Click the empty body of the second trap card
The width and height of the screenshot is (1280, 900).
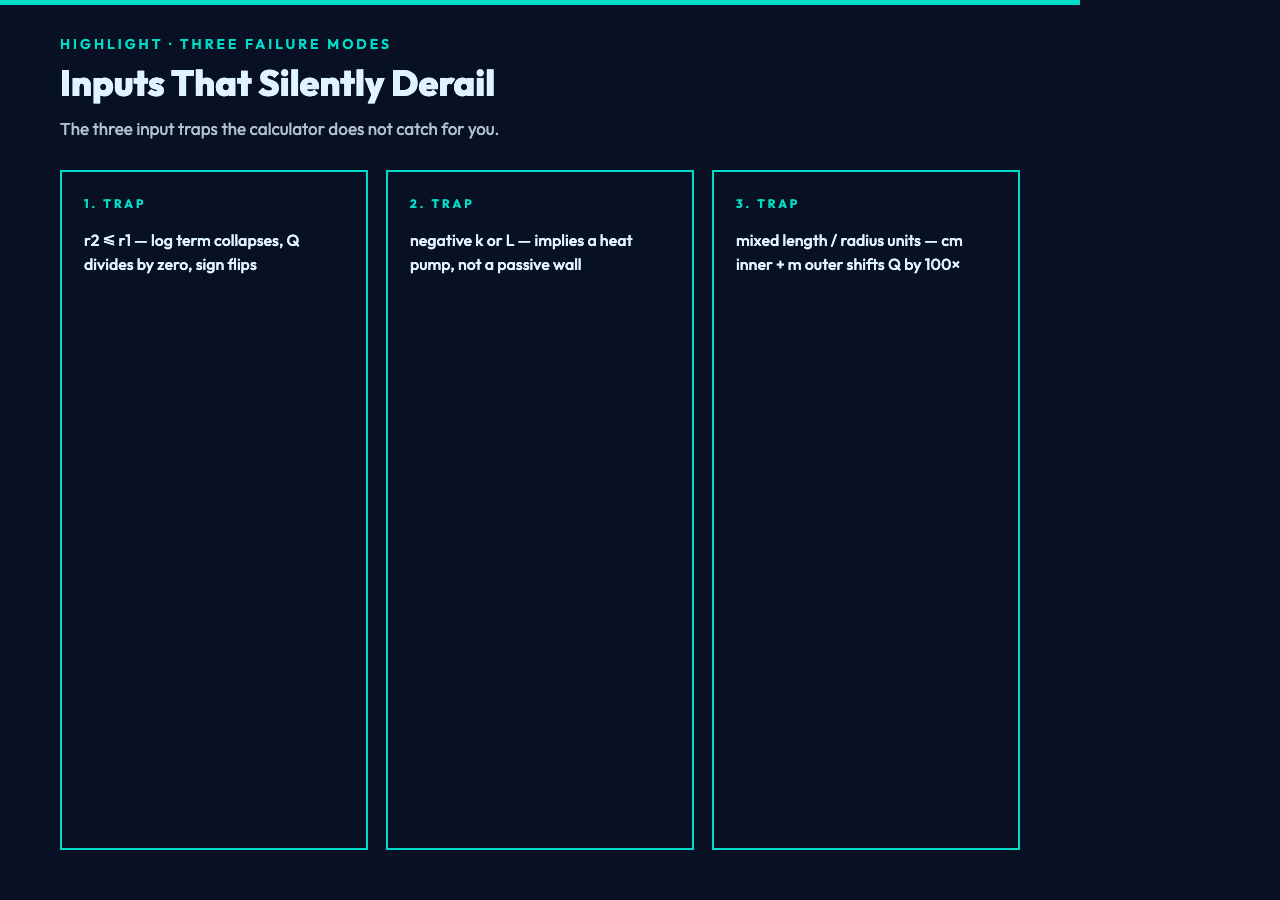(540, 560)
